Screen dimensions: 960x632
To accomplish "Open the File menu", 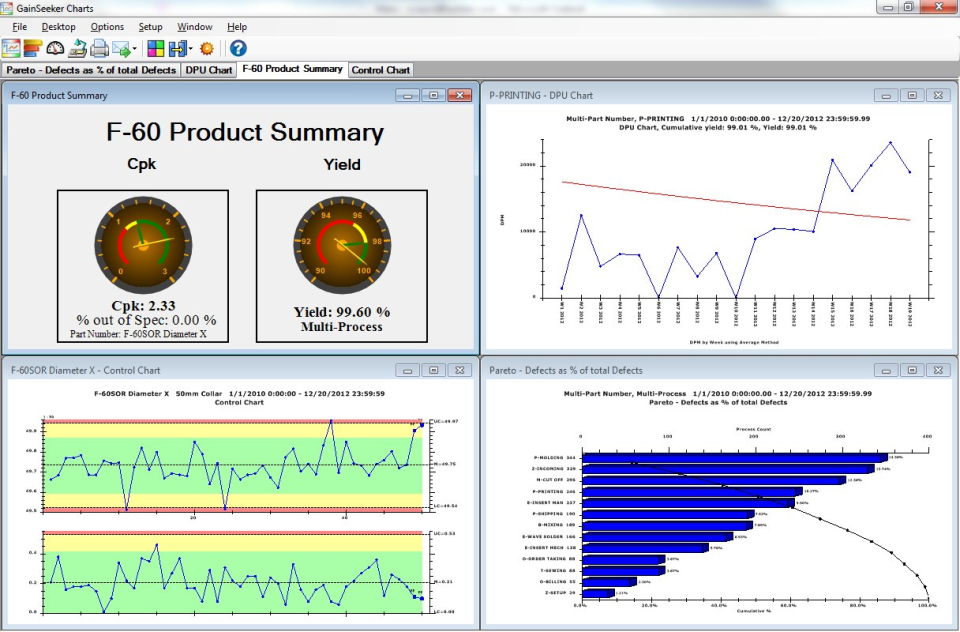I will (x=19, y=27).
